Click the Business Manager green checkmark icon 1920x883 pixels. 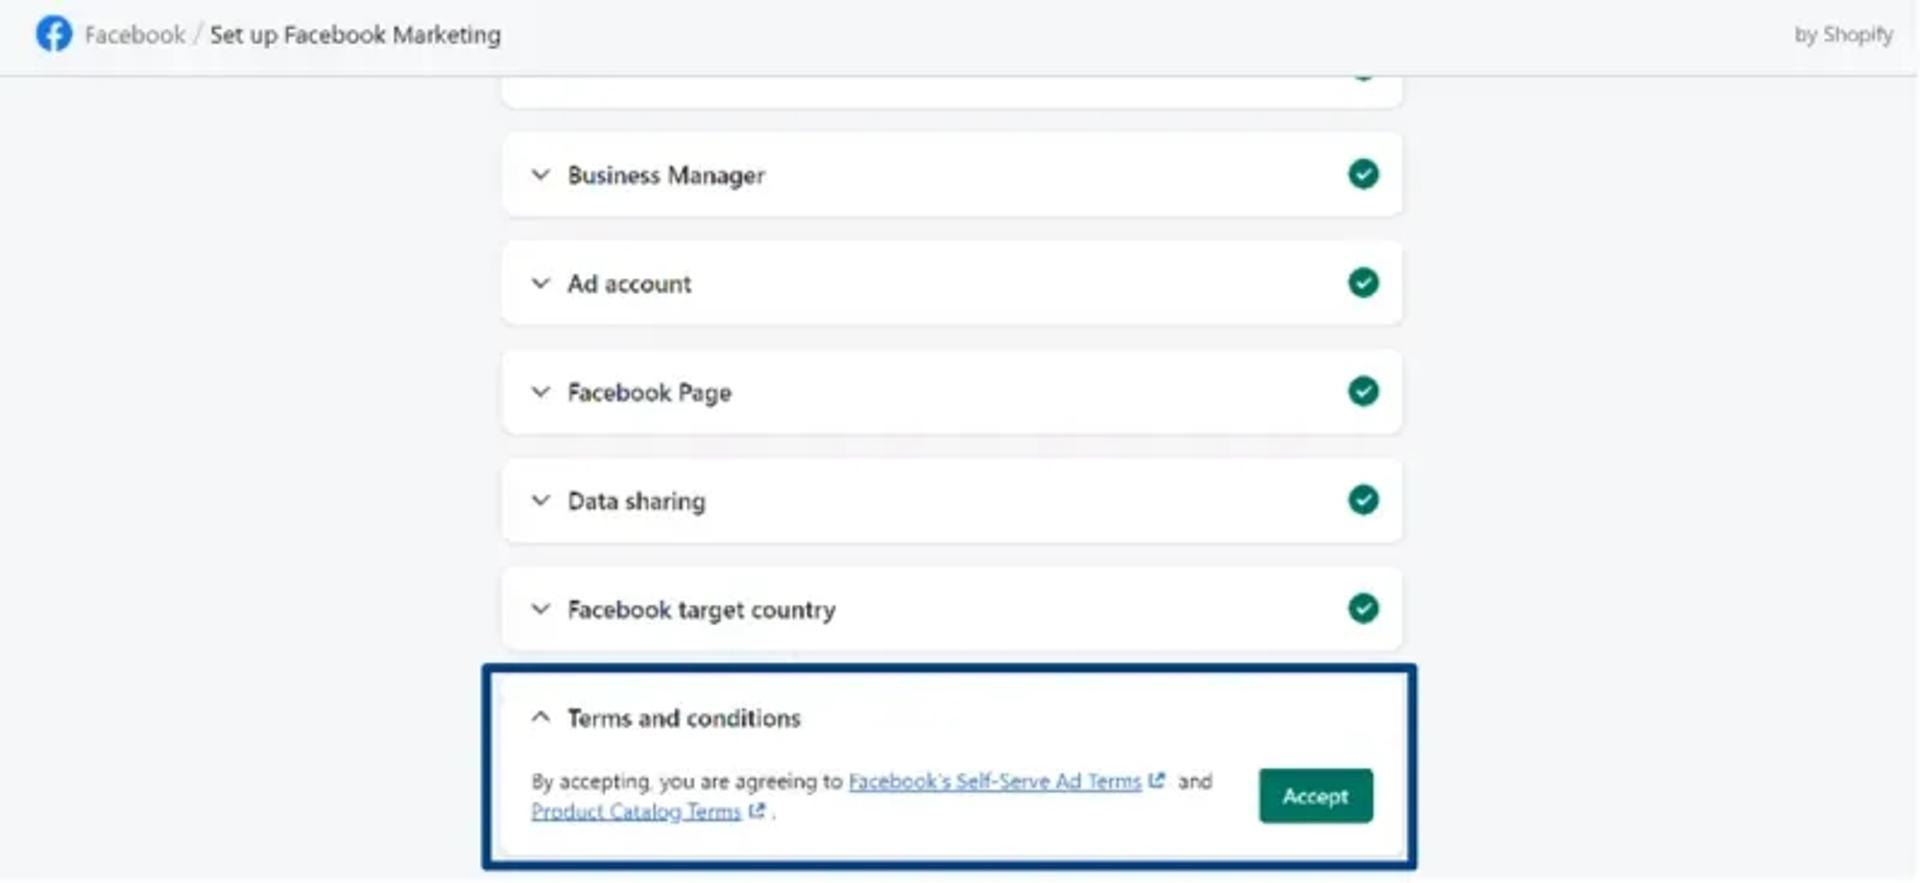[x=1363, y=174]
